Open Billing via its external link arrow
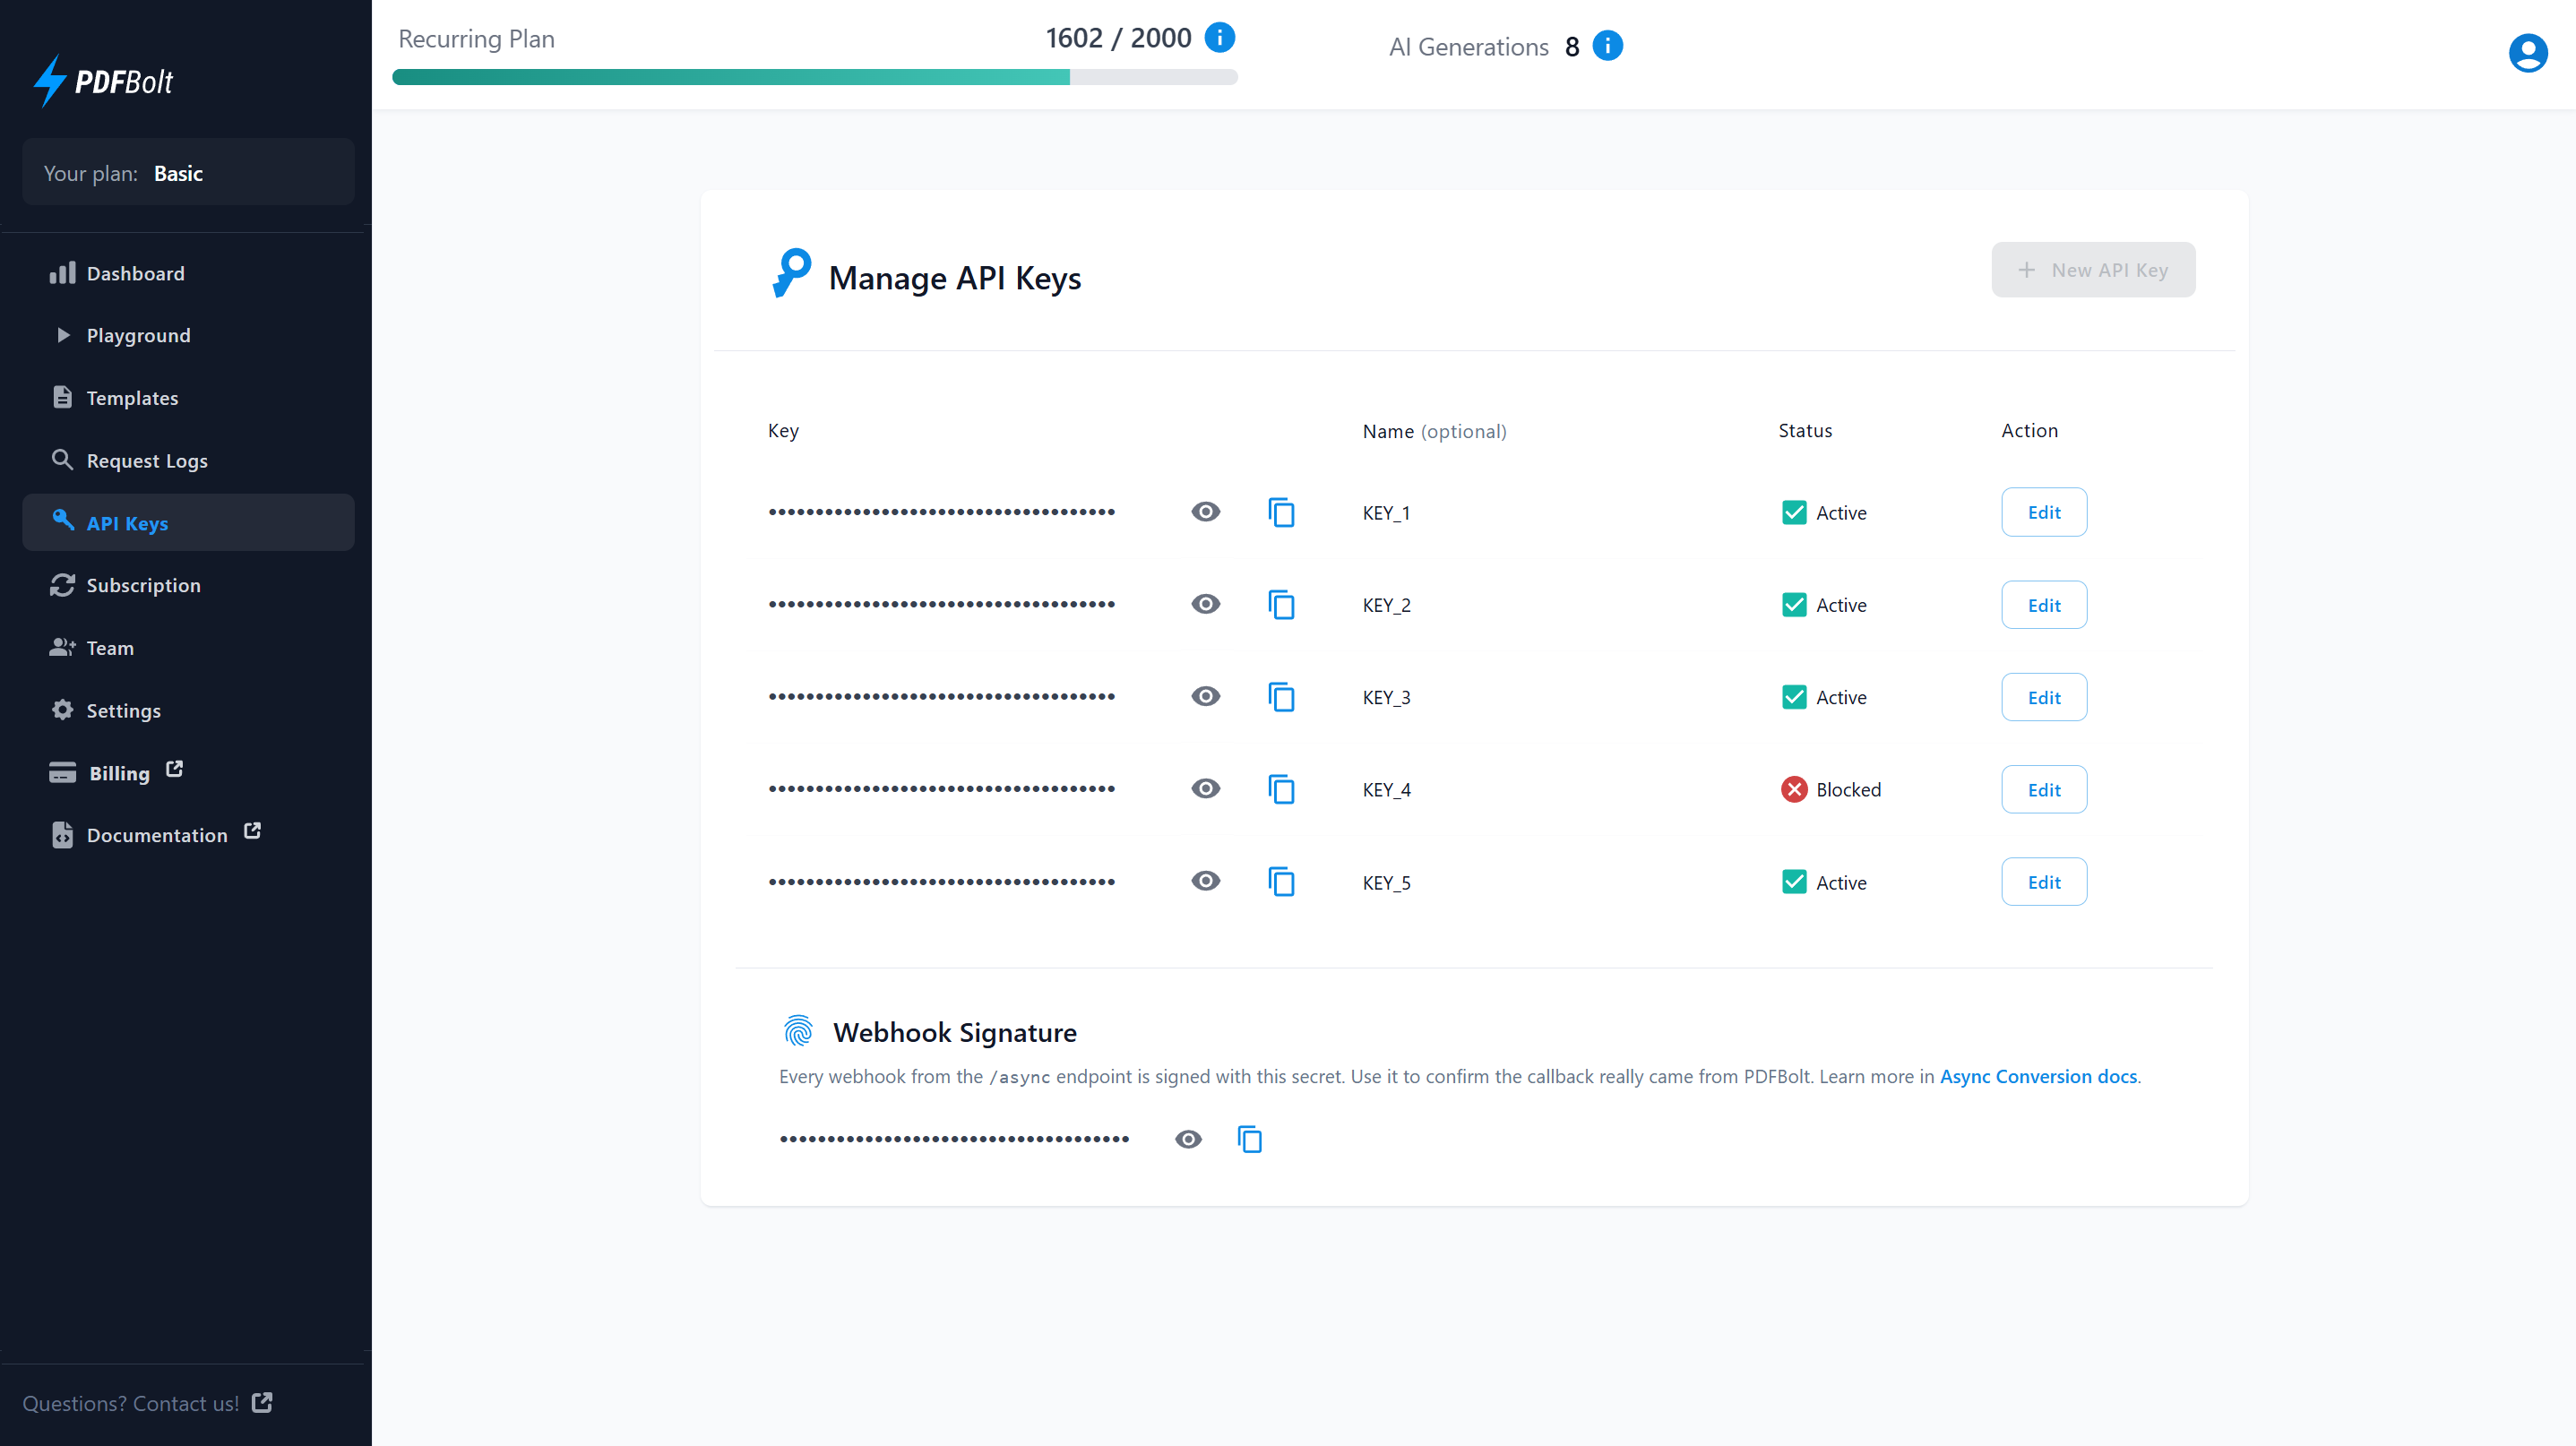 173,769
